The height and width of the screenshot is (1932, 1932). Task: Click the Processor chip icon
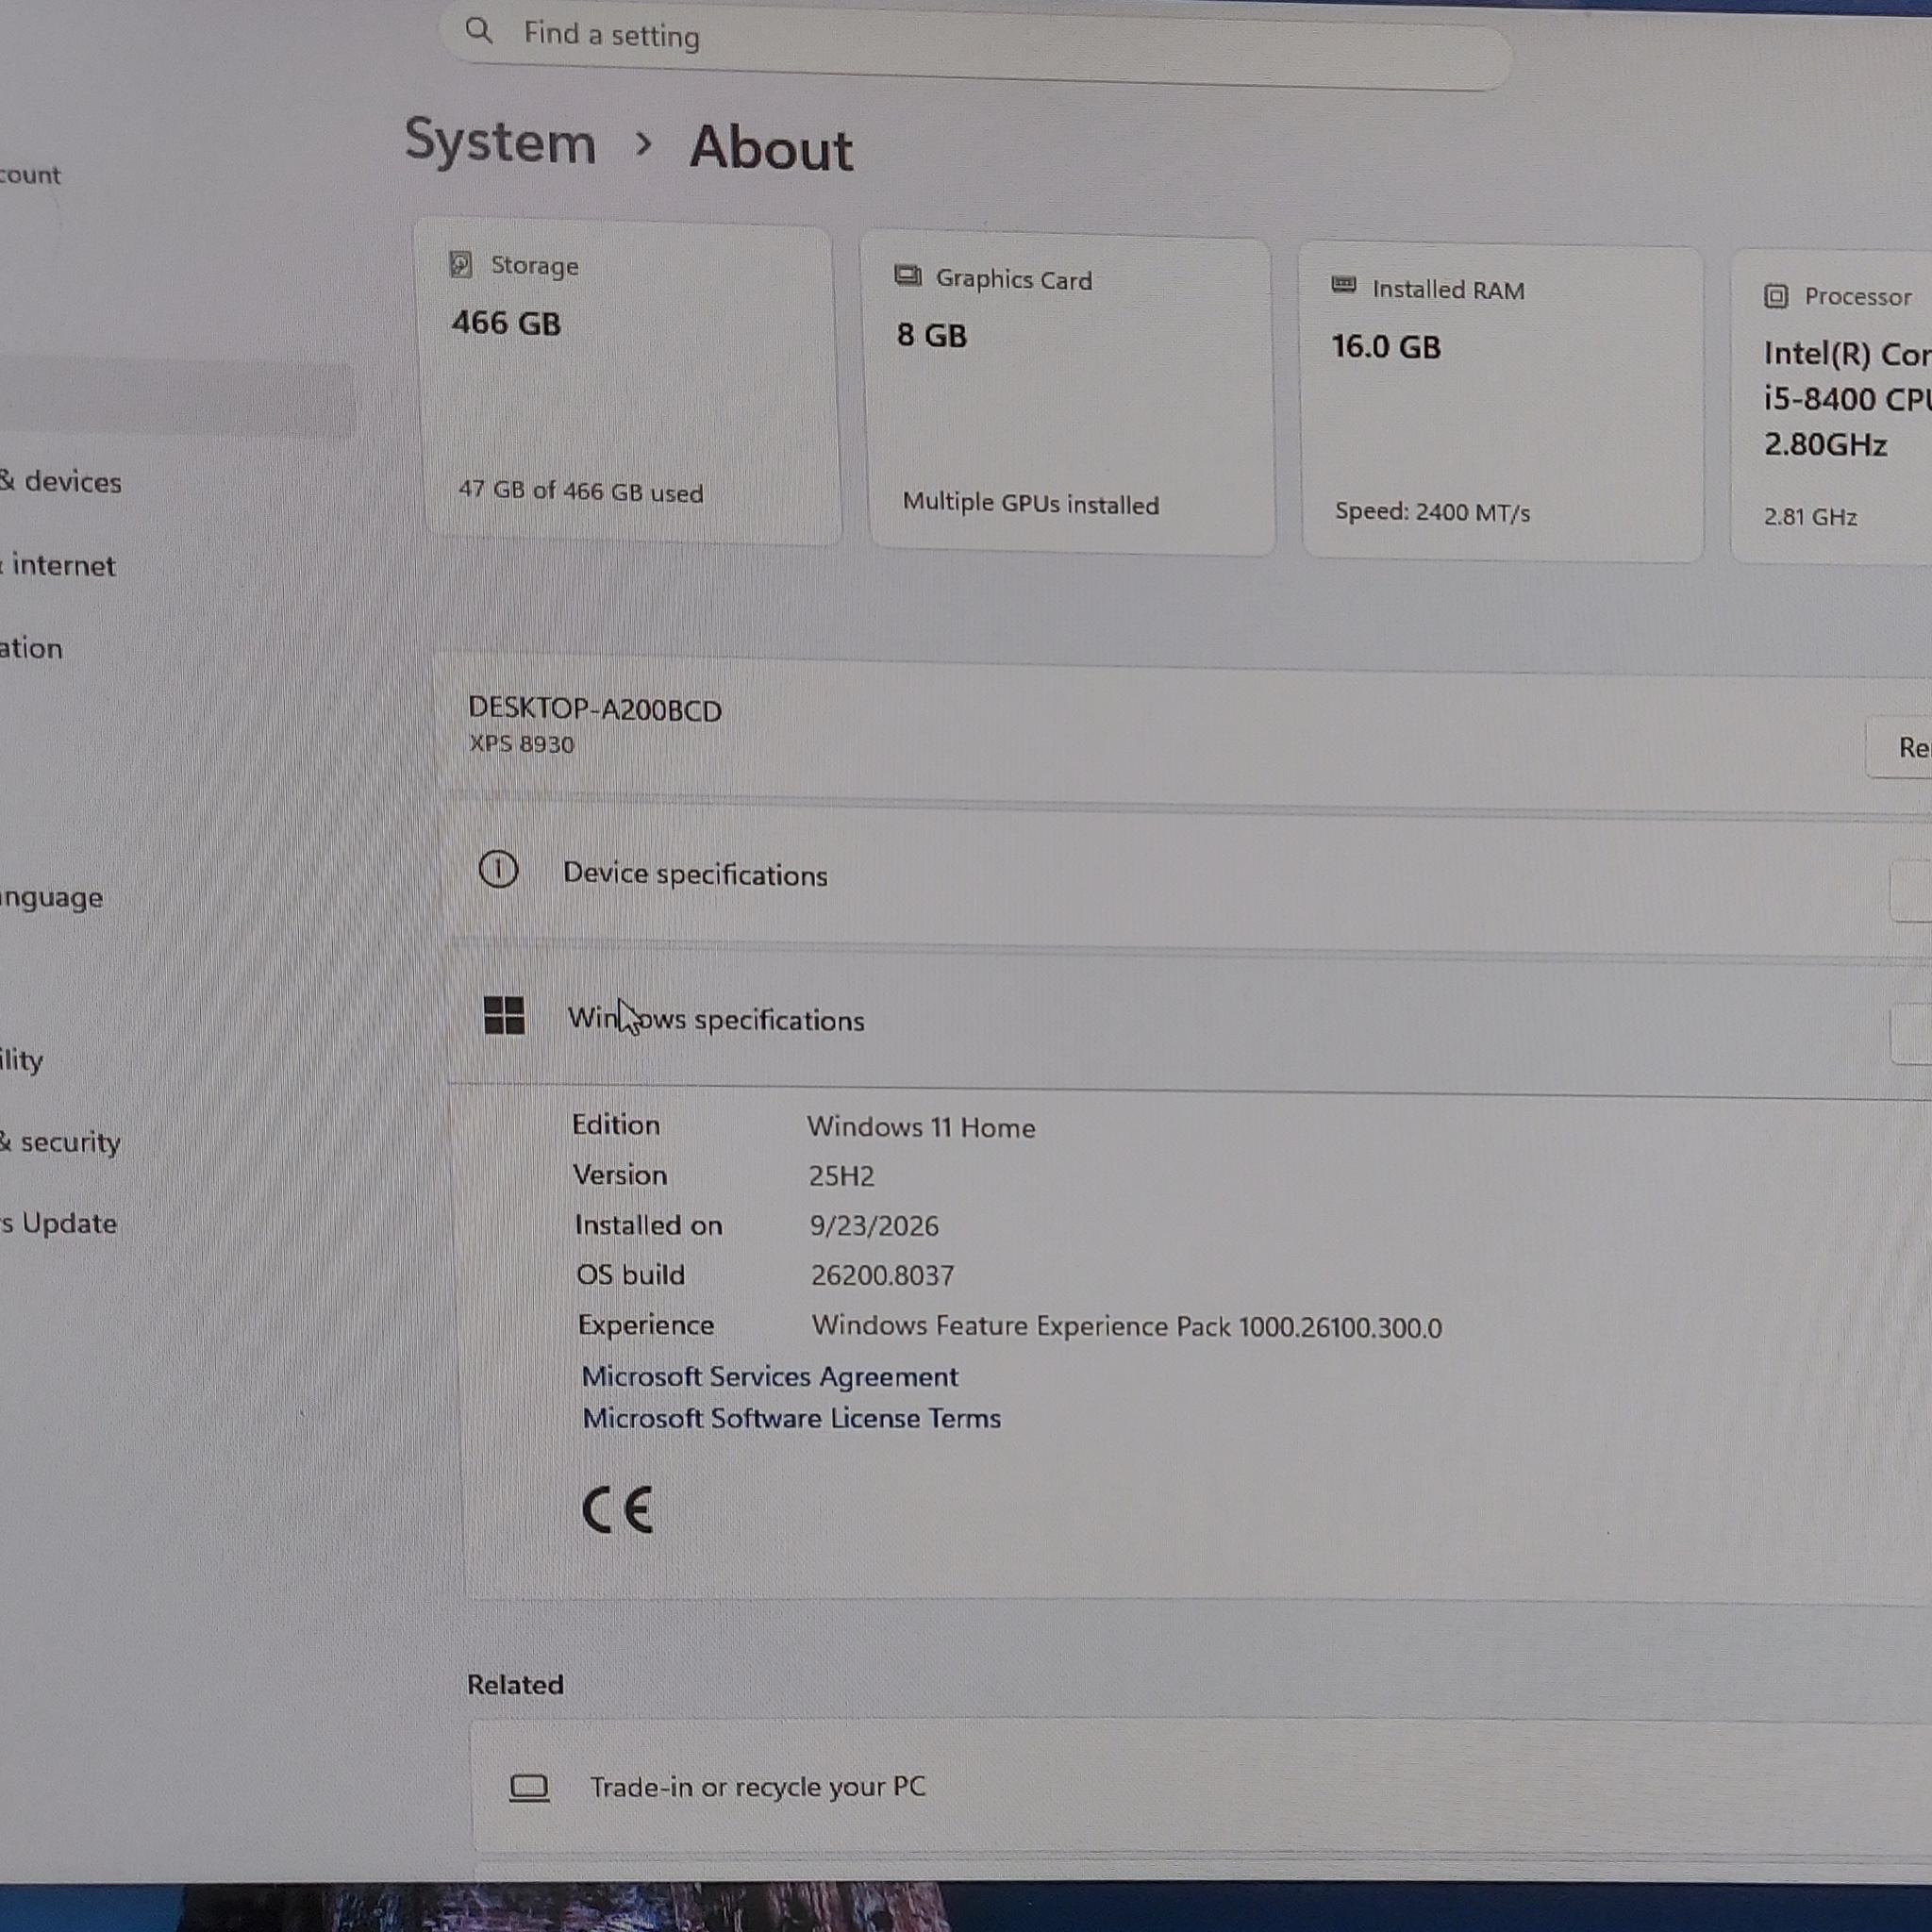(x=1776, y=296)
